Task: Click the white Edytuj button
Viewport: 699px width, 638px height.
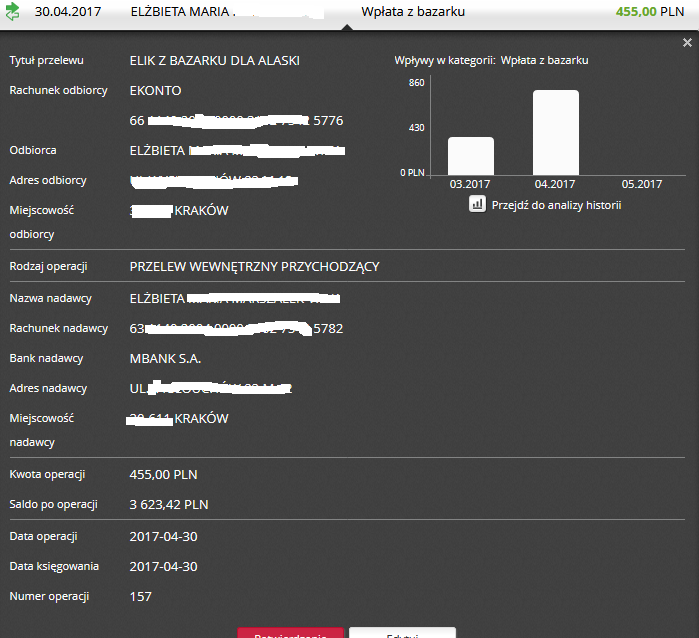Action: (402, 633)
